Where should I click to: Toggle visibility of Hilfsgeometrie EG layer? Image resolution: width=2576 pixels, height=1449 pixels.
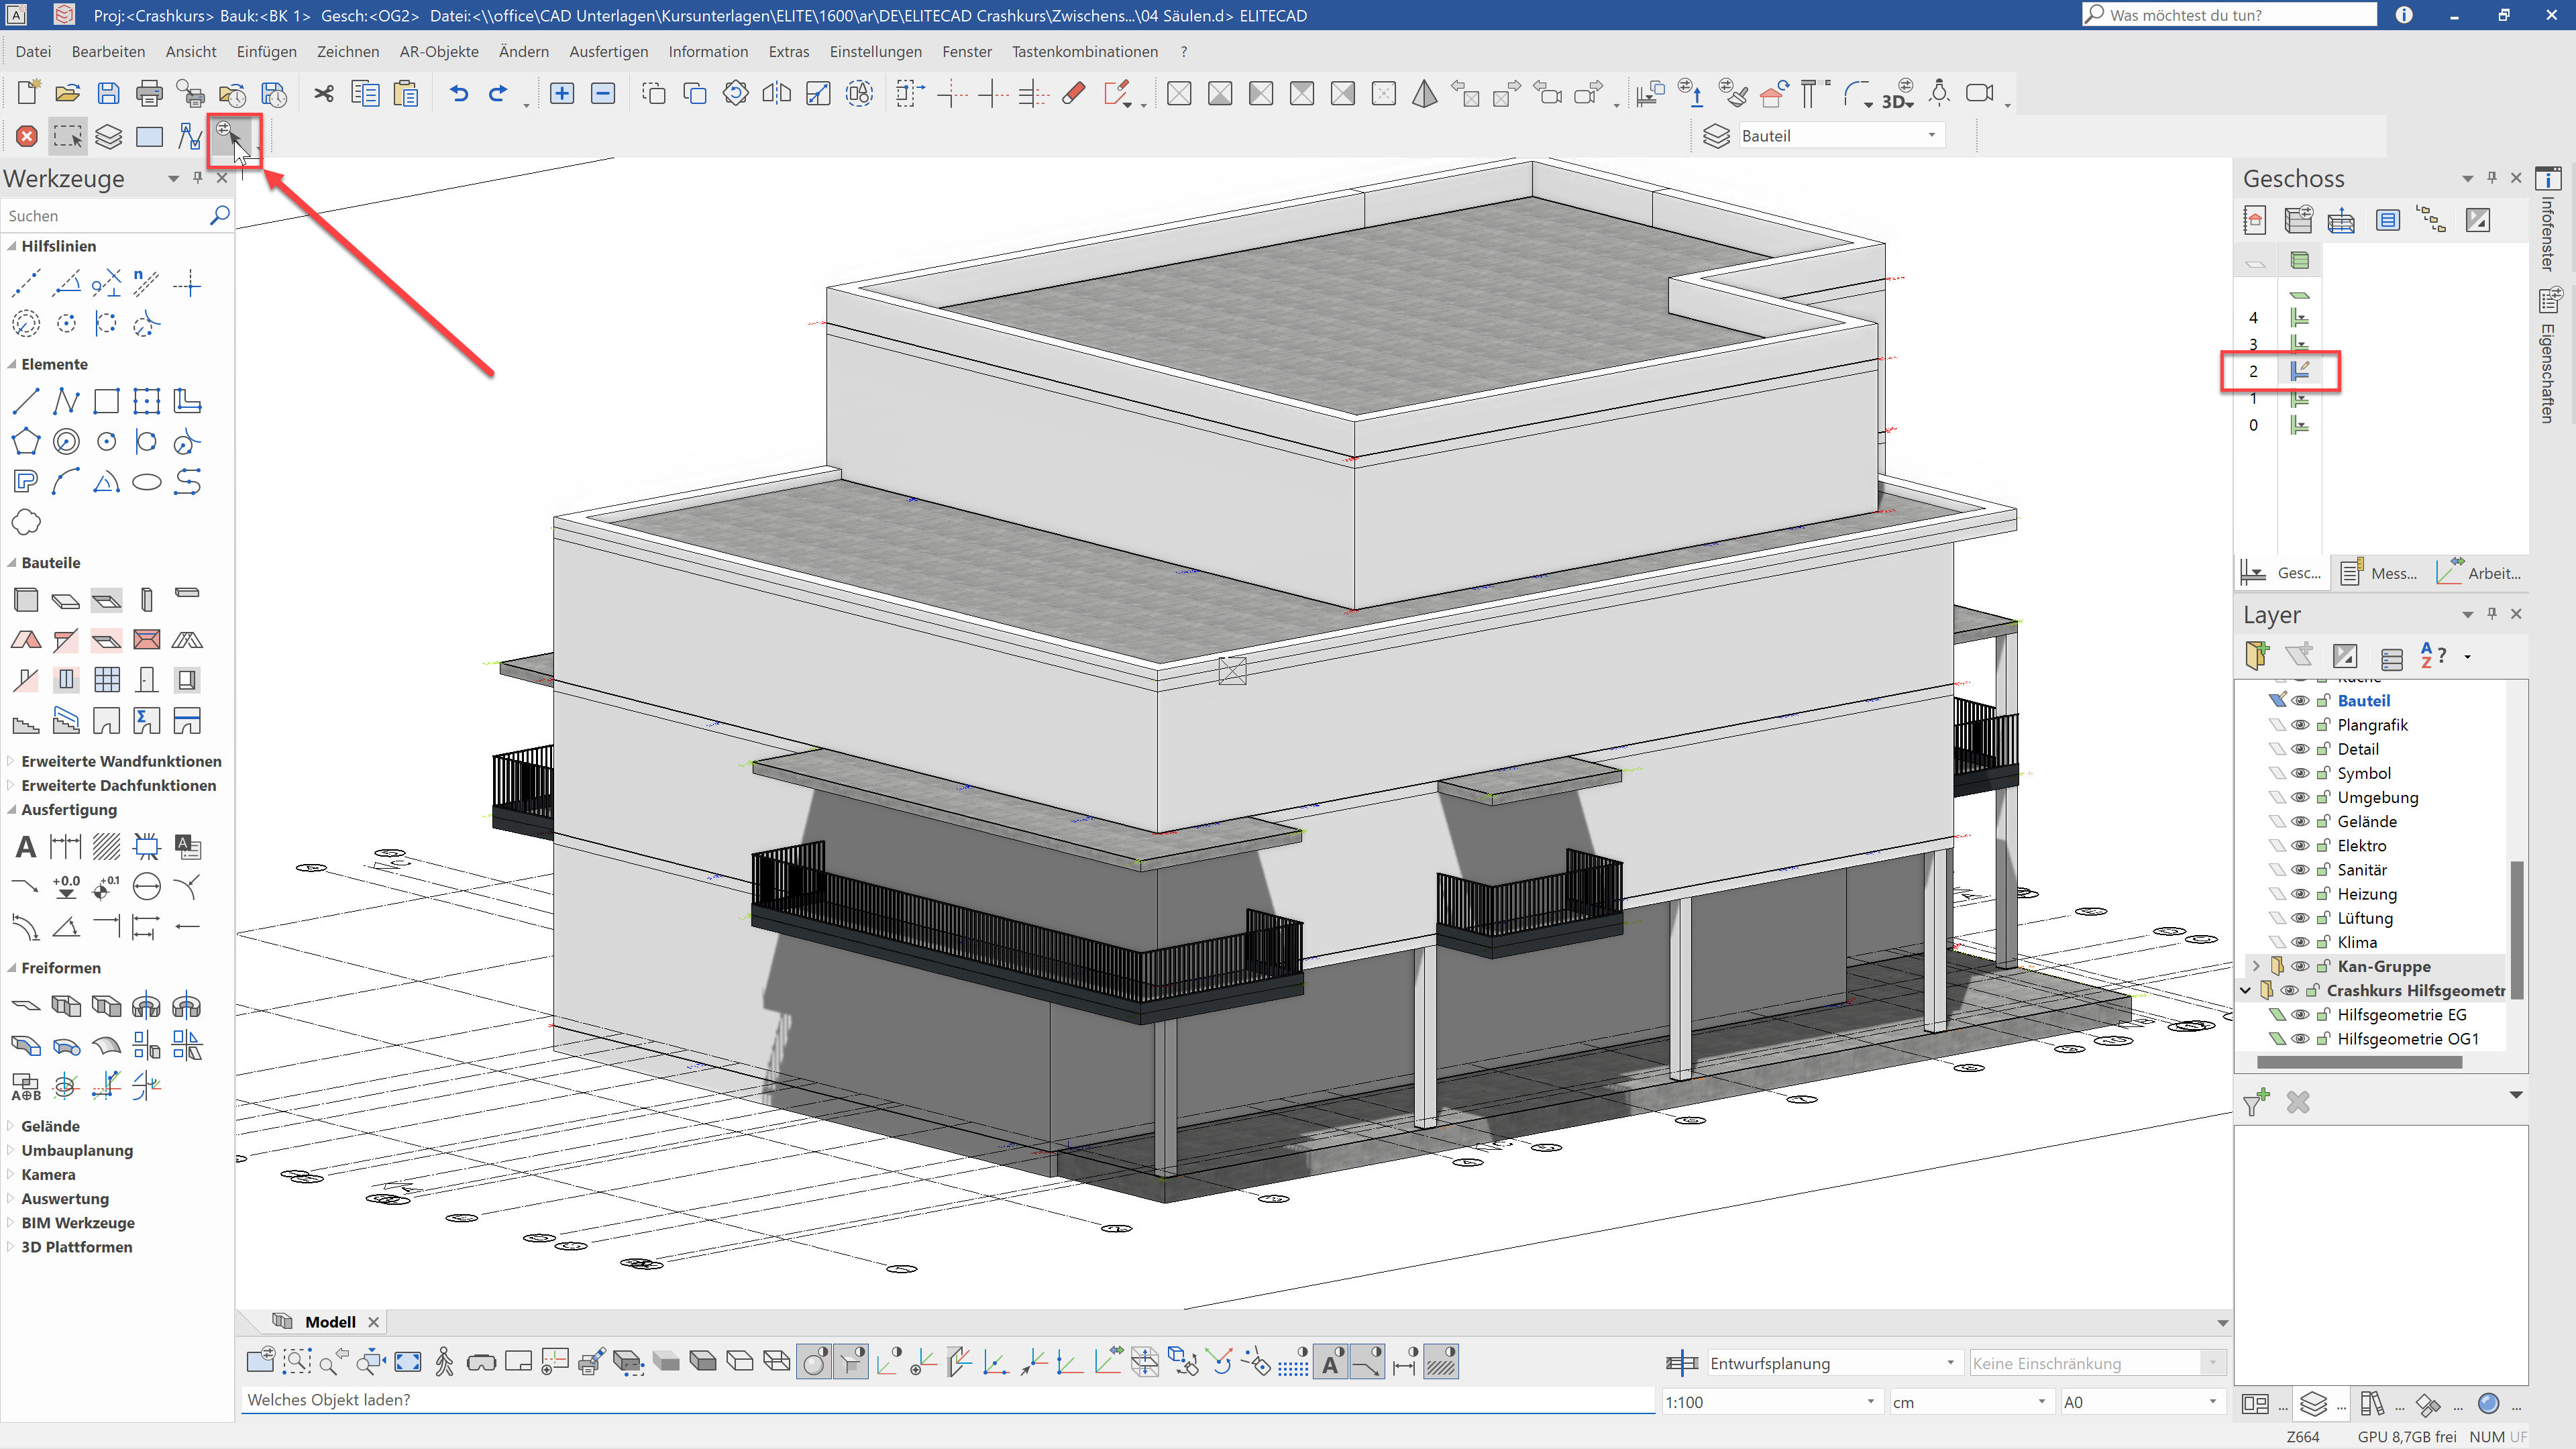coord(2300,1015)
